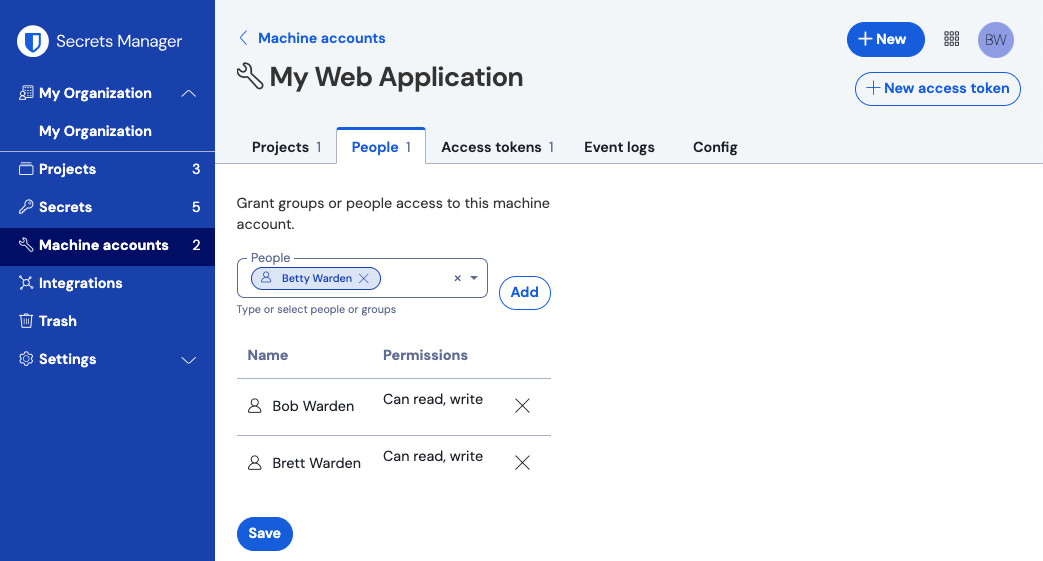This screenshot has width=1043, height=561.
Task: Open the People selection dropdown arrow
Action: point(474,279)
